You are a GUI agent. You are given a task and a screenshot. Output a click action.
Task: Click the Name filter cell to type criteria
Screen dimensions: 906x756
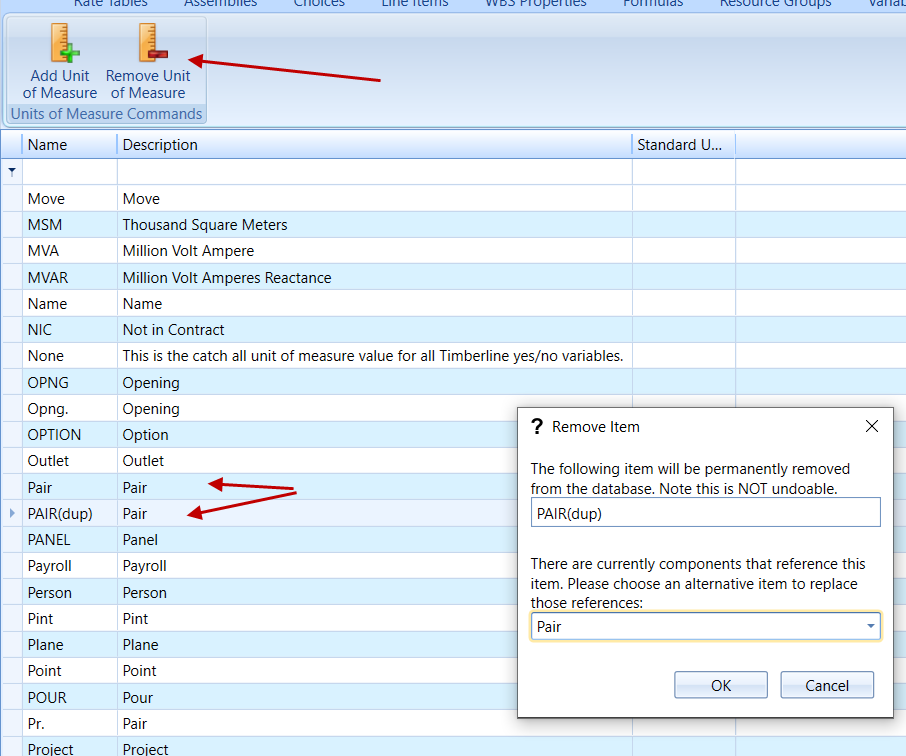tap(68, 171)
